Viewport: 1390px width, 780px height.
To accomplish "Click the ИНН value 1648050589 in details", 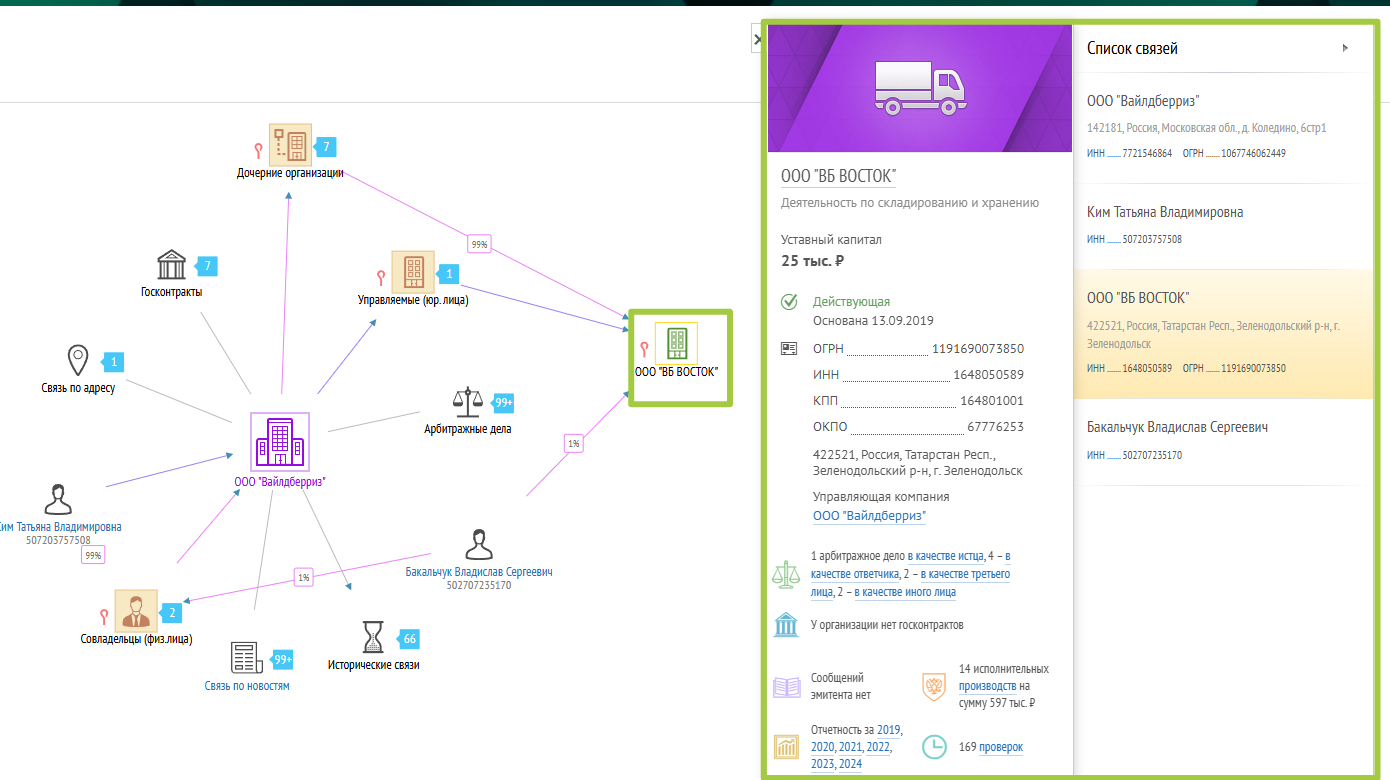I will (990, 375).
